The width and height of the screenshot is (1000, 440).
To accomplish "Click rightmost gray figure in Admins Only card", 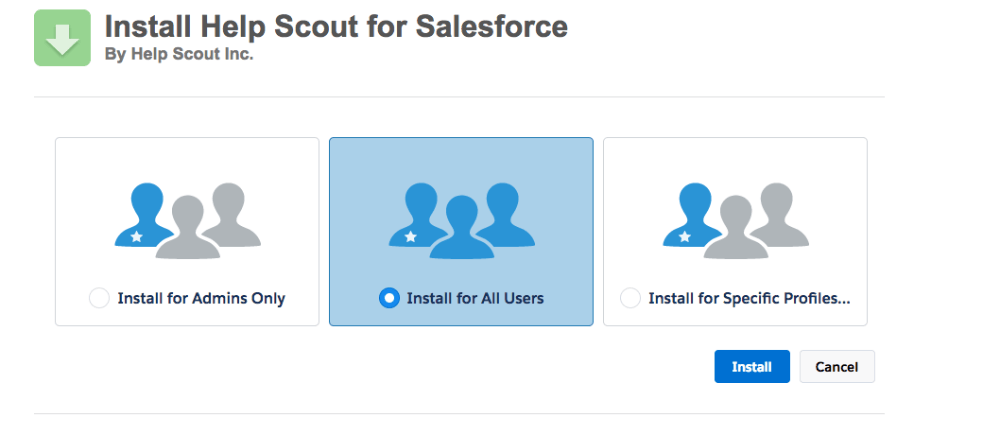I will pyautogui.click(x=226, y=213).
